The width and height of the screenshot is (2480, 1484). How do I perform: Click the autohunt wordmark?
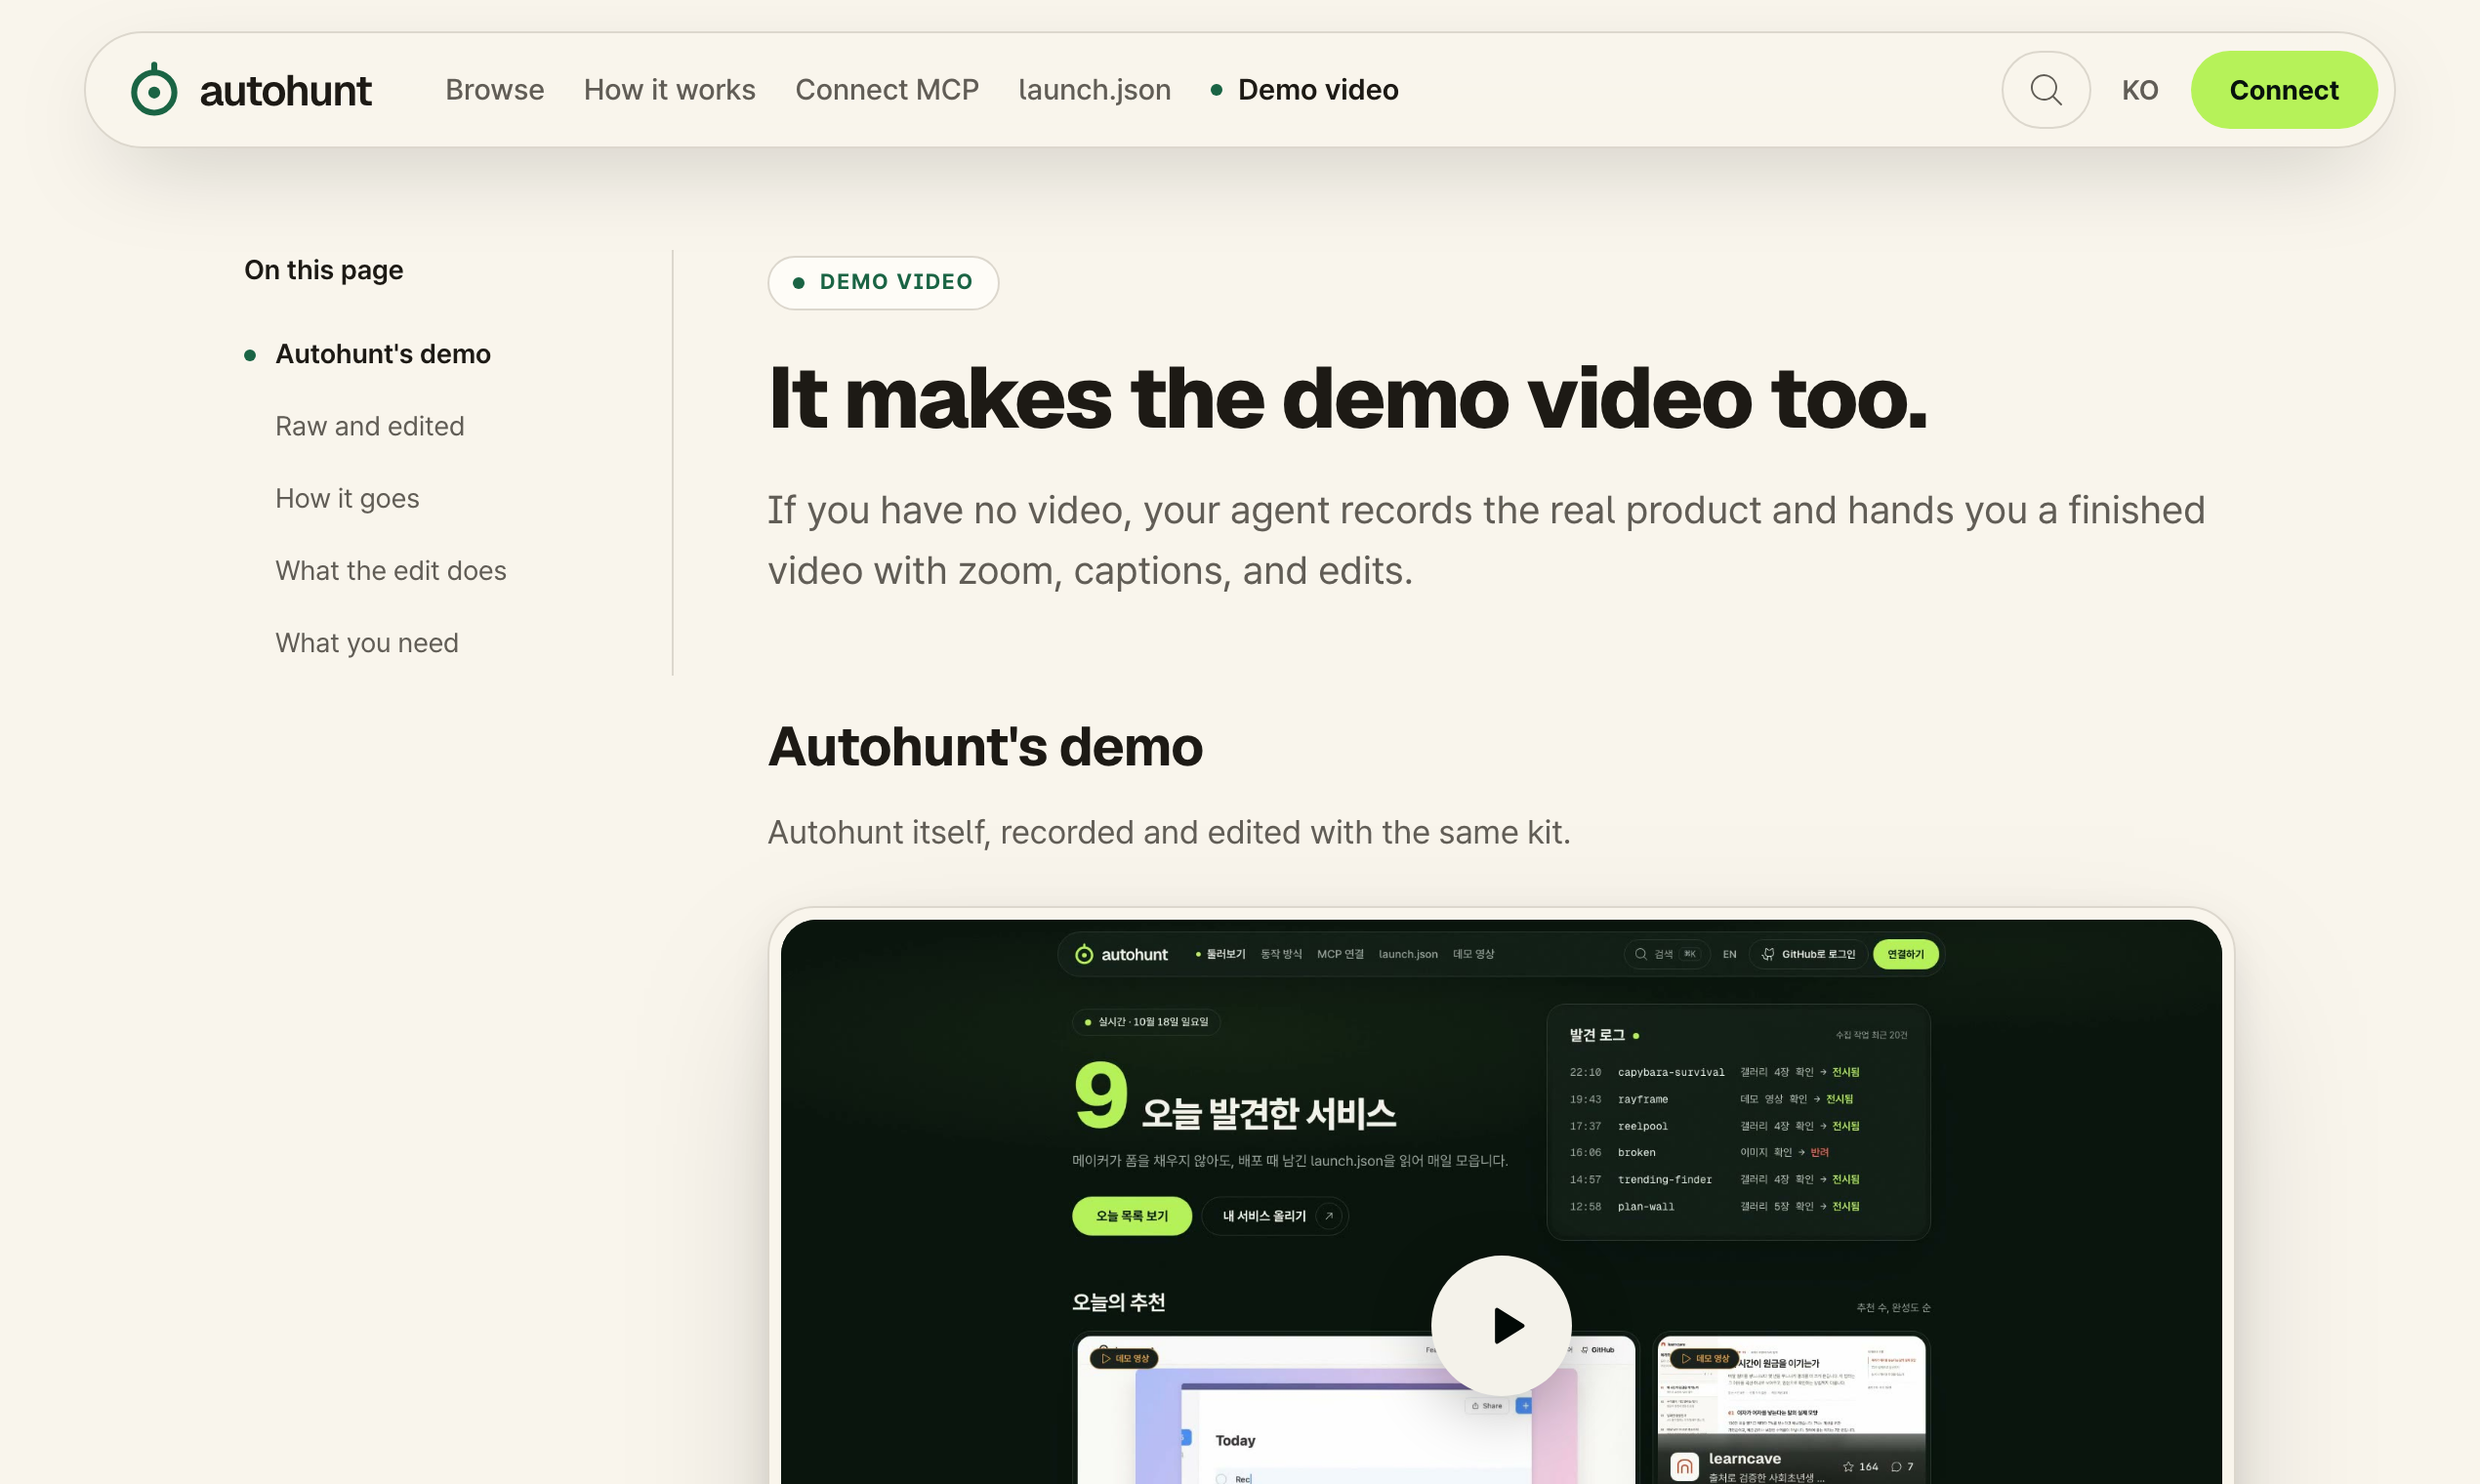(285, 91)
